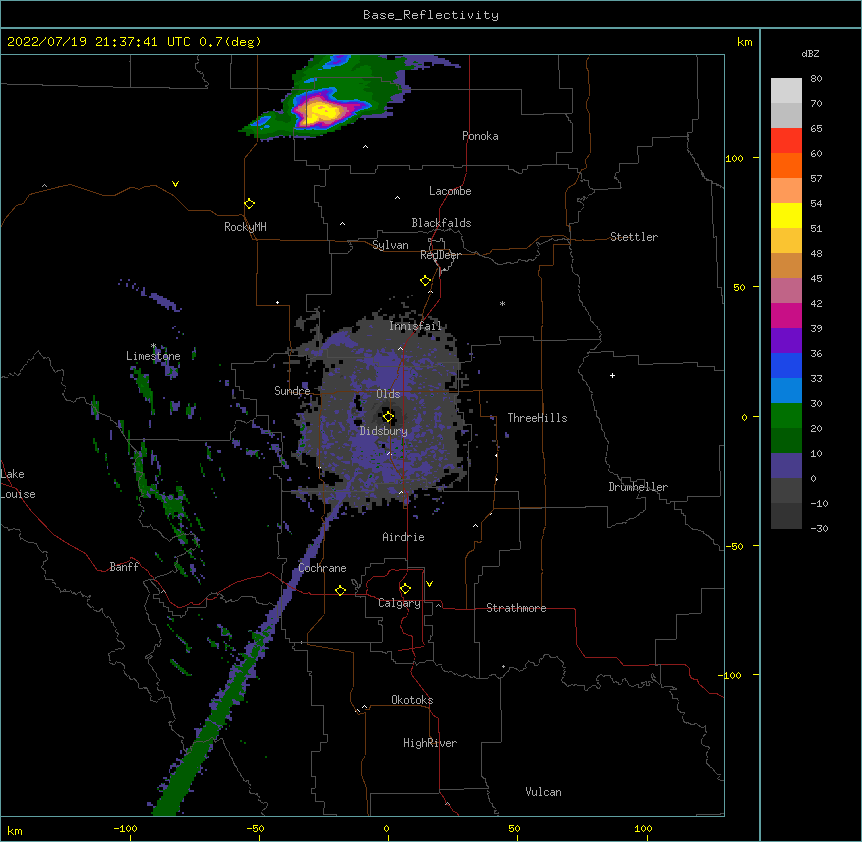Click the HighRiver label
Viewport: 862px width, 842px height.
(430, 743)
